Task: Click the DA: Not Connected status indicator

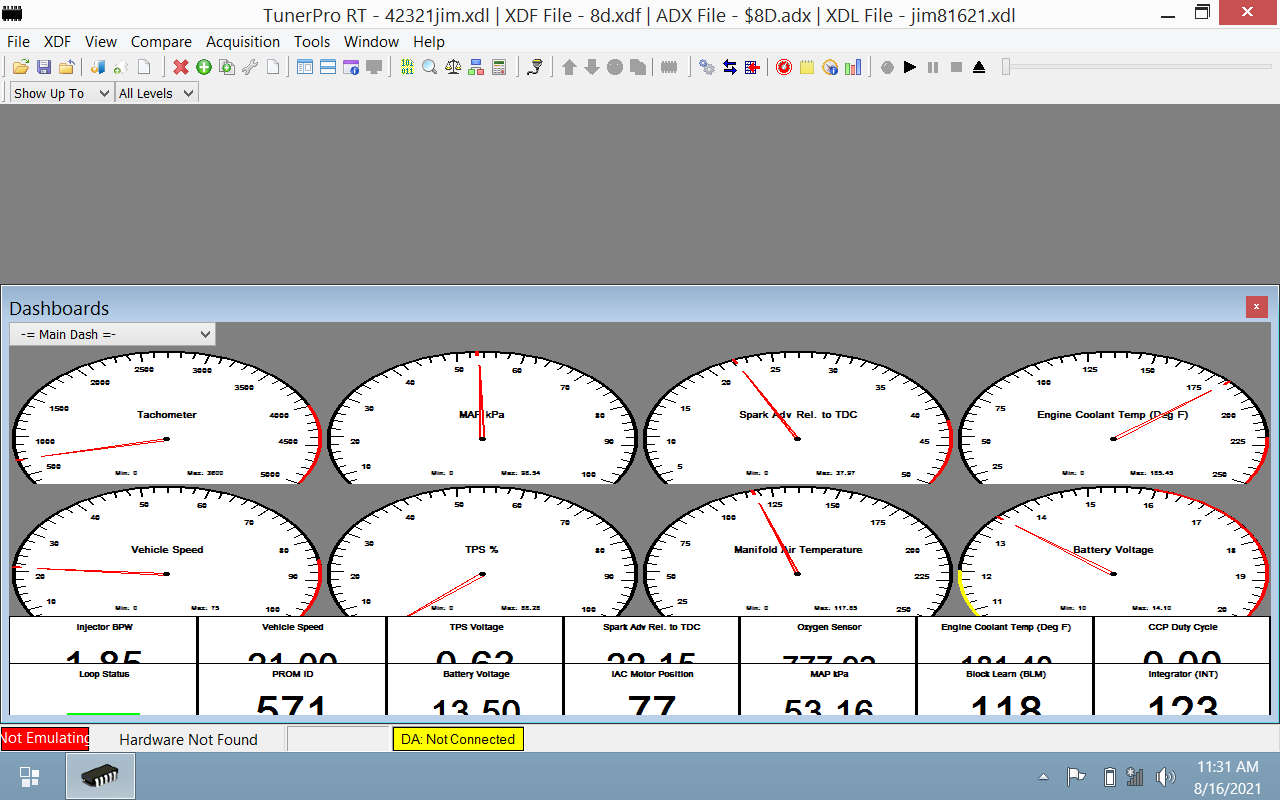Action: tap(458, 739)
